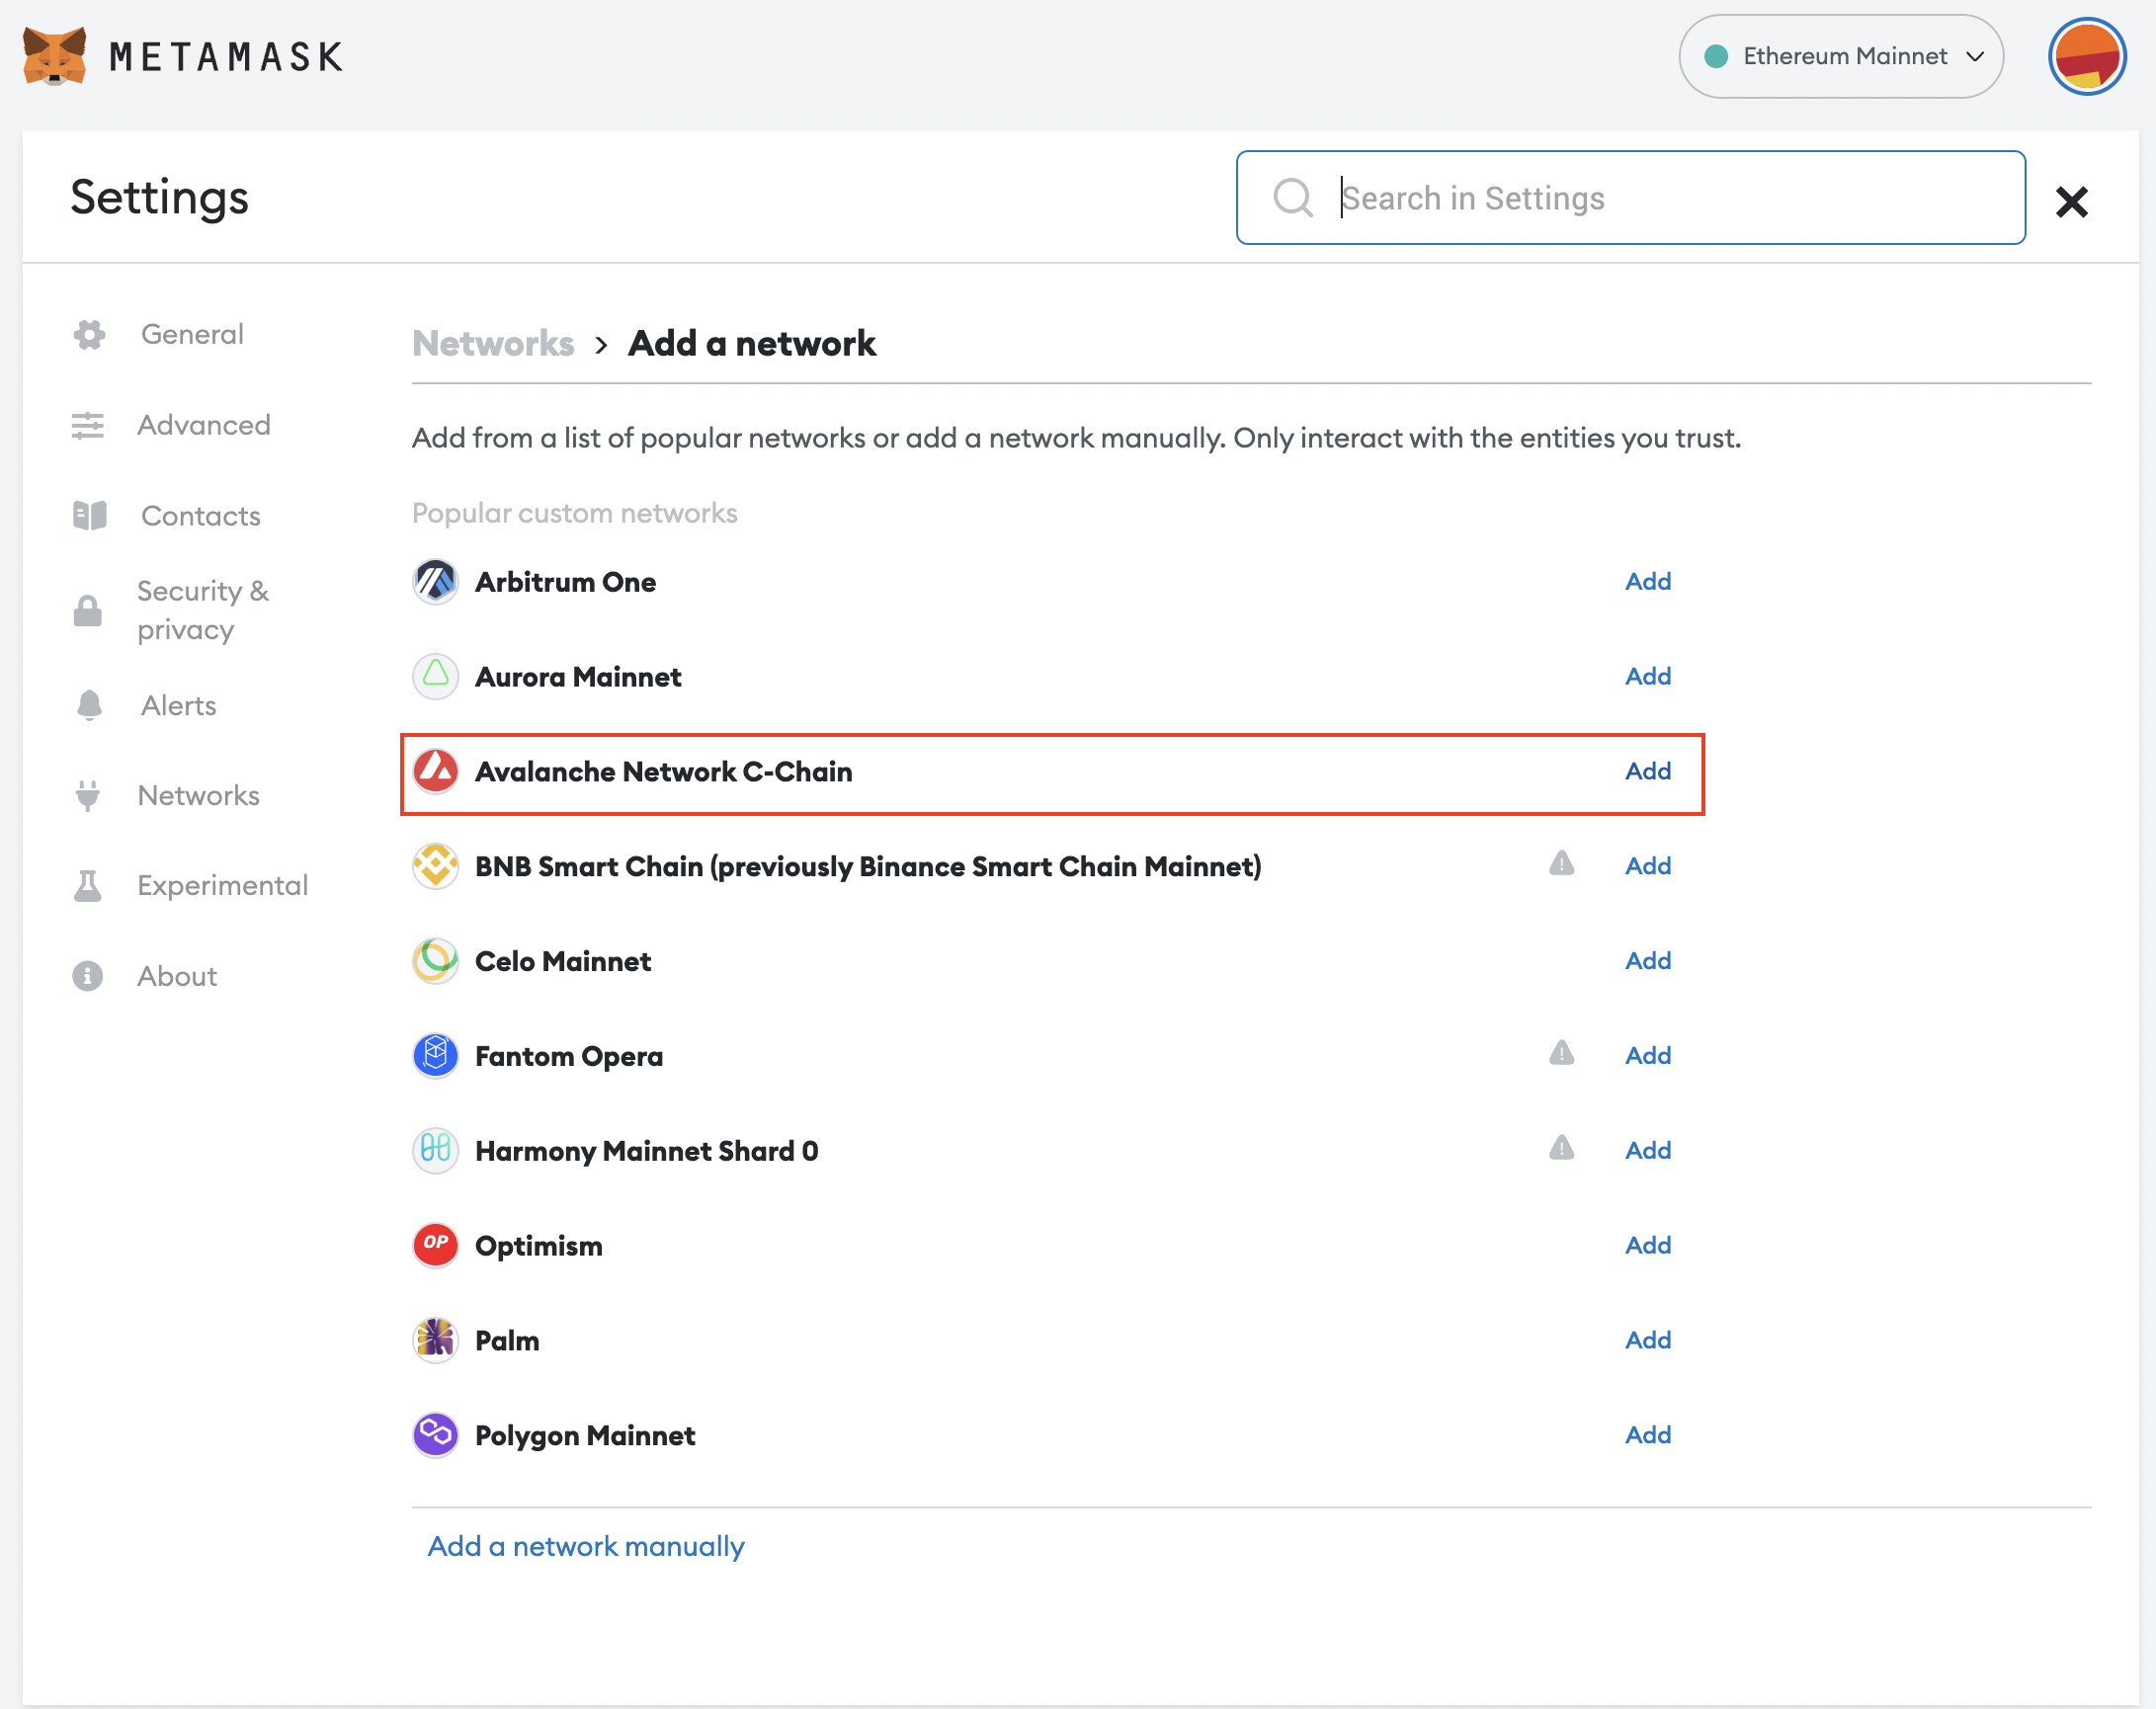The width and height of the screenshot is (2156, 1709).
Task: Click the Harmony Mainnet warning icon
Action: [1562, 1148]
